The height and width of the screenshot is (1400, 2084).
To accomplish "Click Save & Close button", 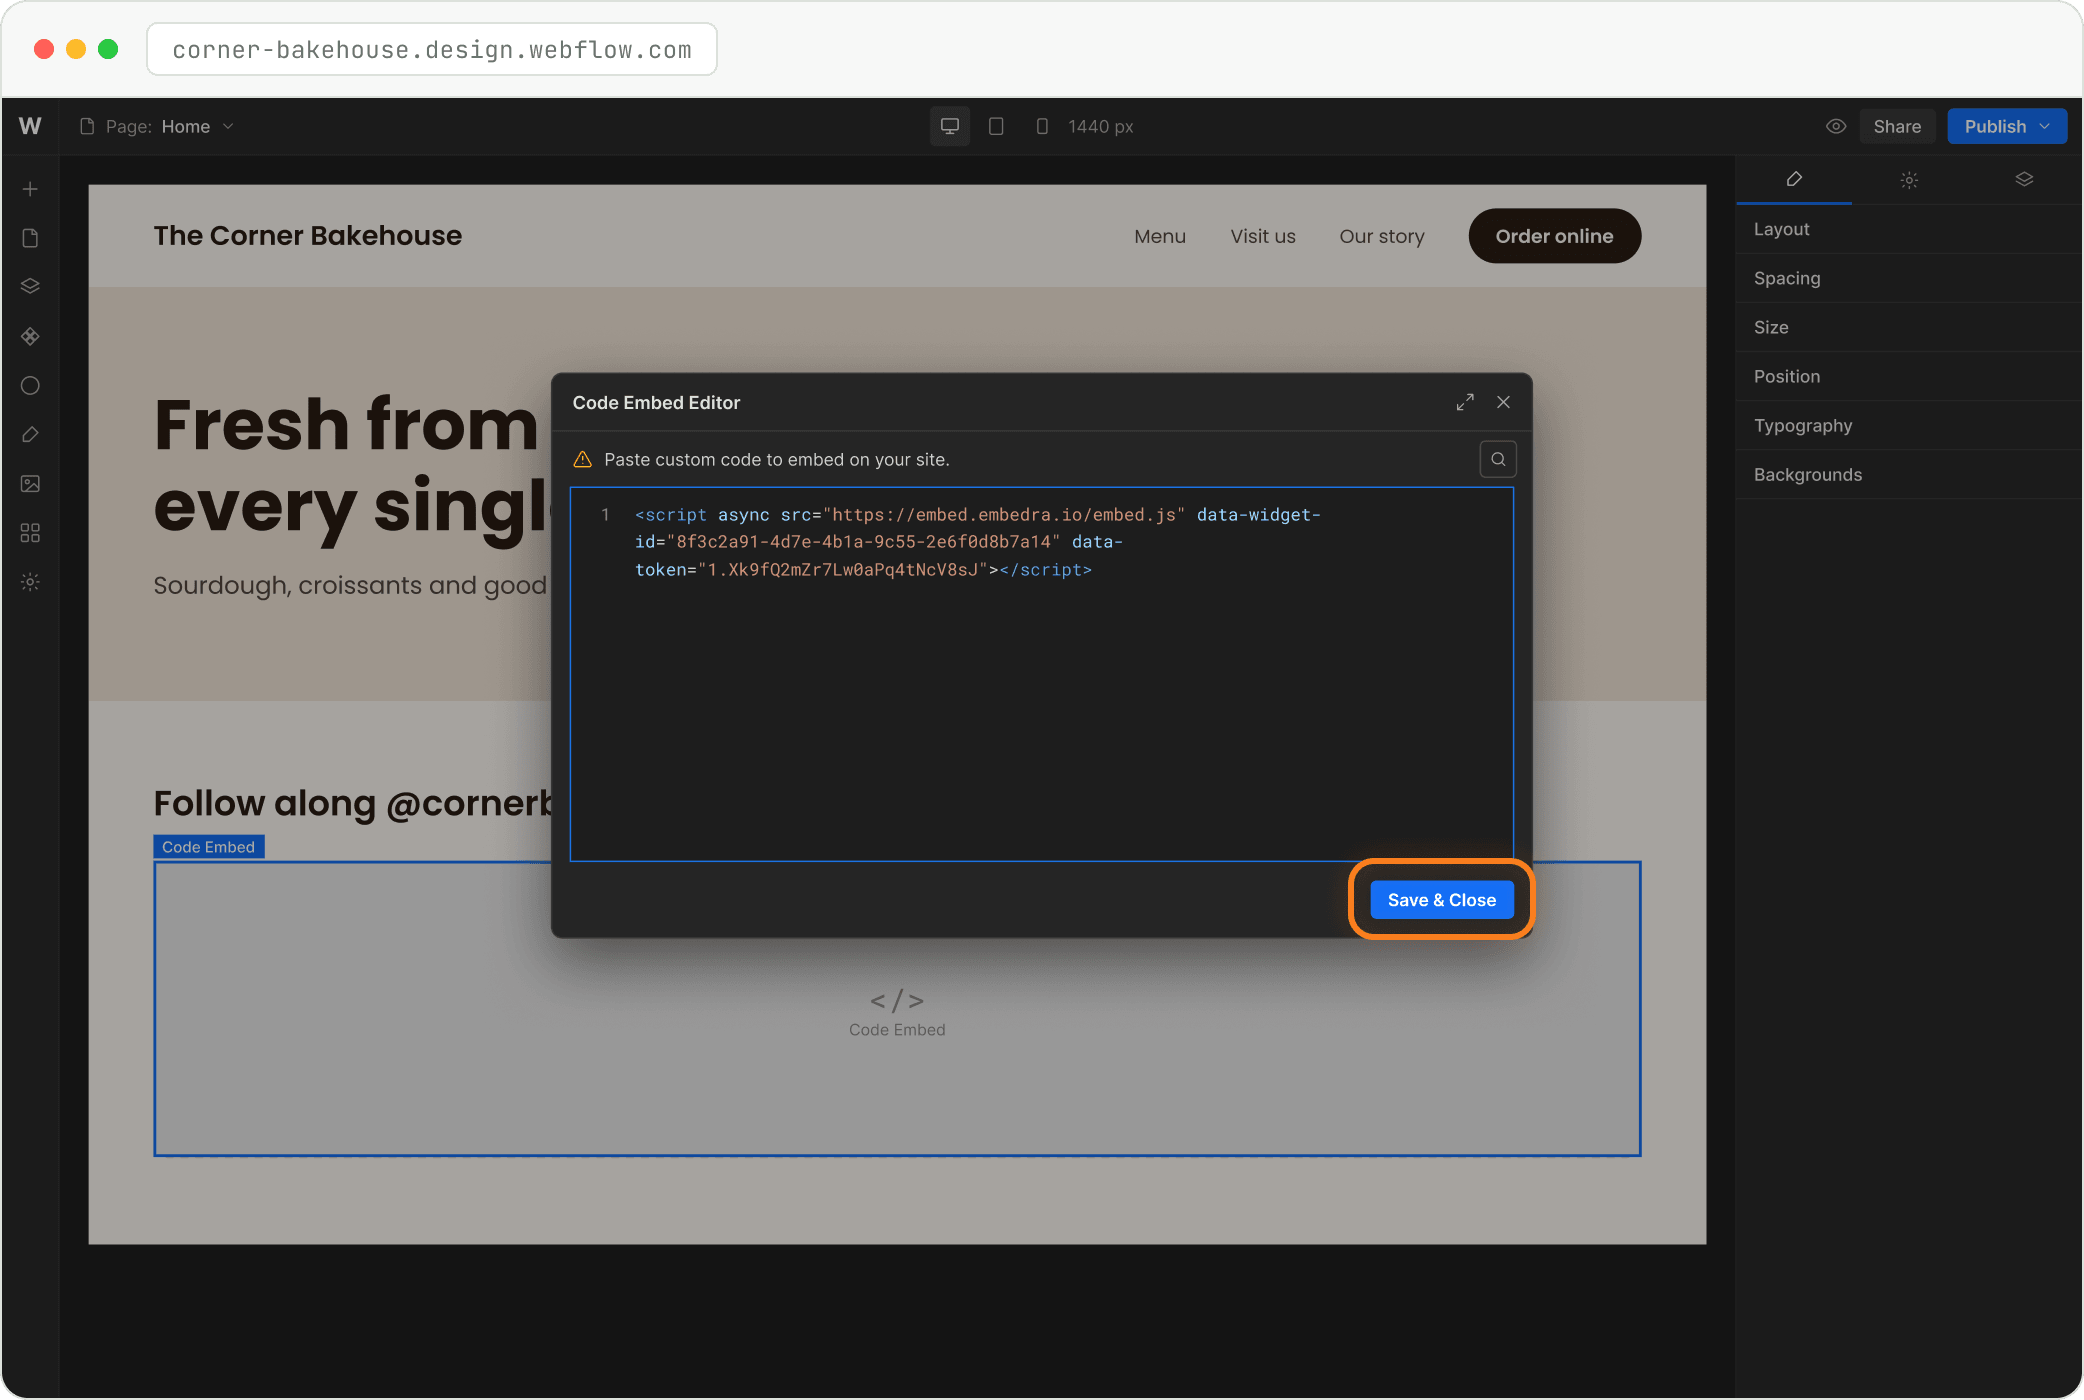I will point(1442,900).
